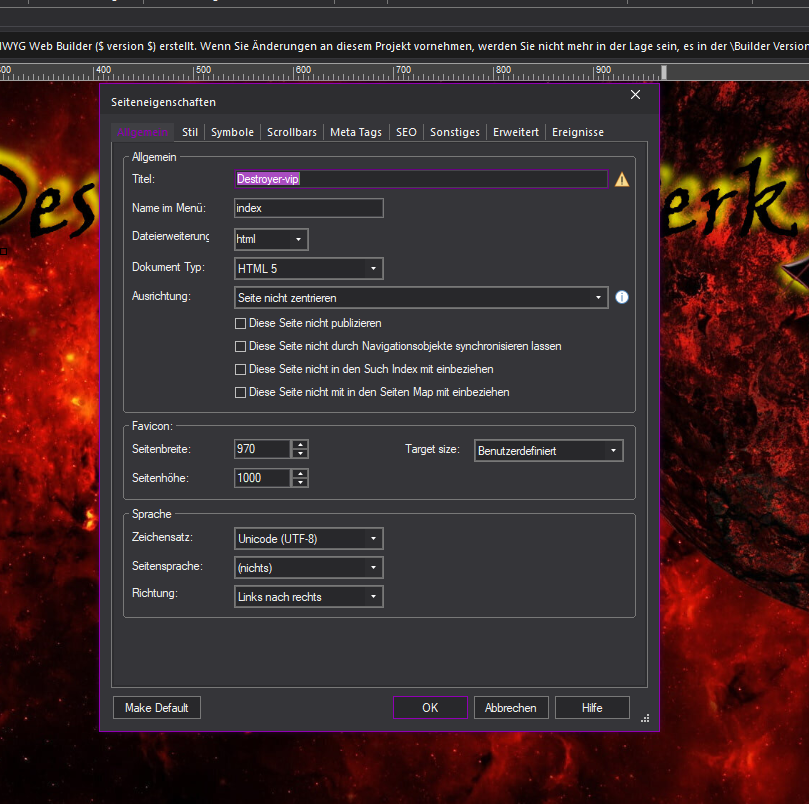Click the resize grip icon in the dialog corner
This screenshot has height=804, width=809.
click(x=645, y=718)
